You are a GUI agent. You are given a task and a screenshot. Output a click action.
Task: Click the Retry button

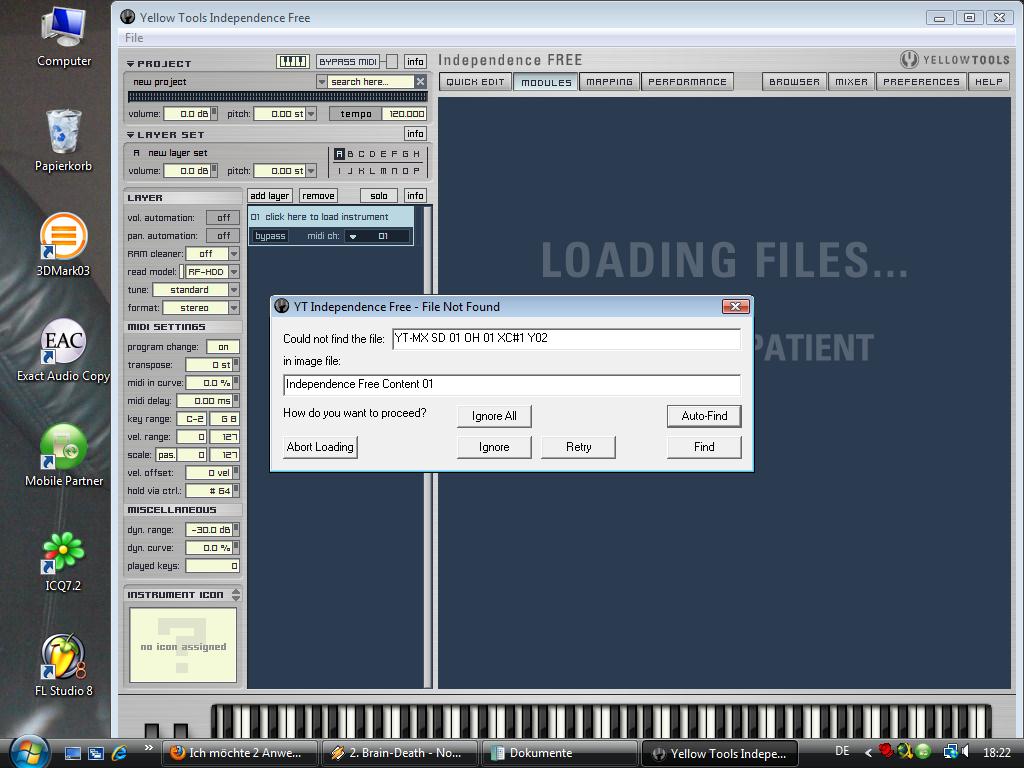tap(579, 447)
